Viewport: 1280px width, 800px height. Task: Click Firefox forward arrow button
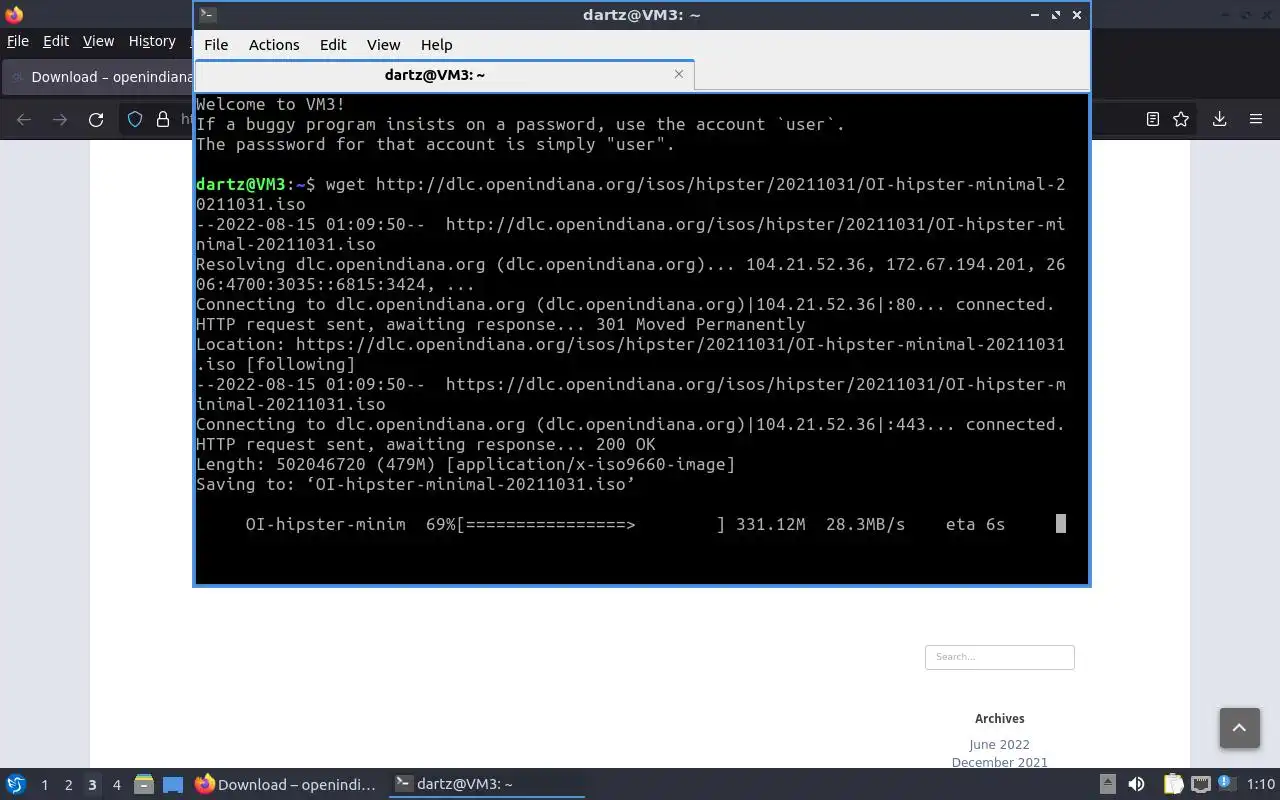point(60,119)
